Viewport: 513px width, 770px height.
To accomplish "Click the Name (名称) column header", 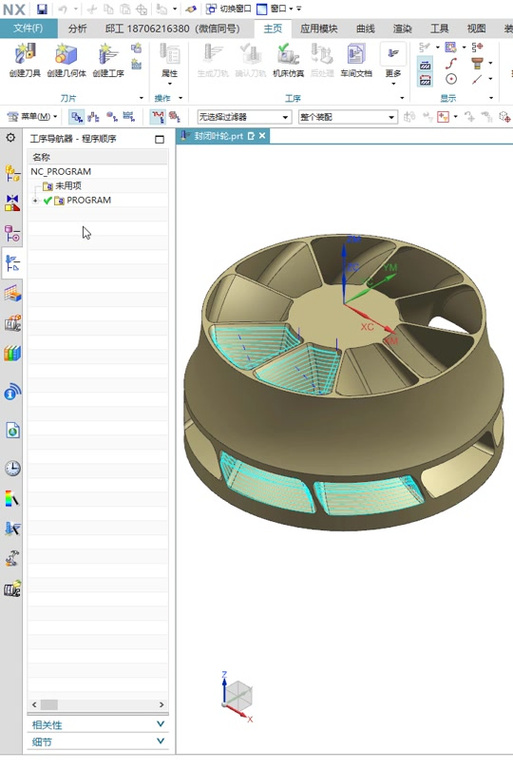I will [x=98, y=157].
